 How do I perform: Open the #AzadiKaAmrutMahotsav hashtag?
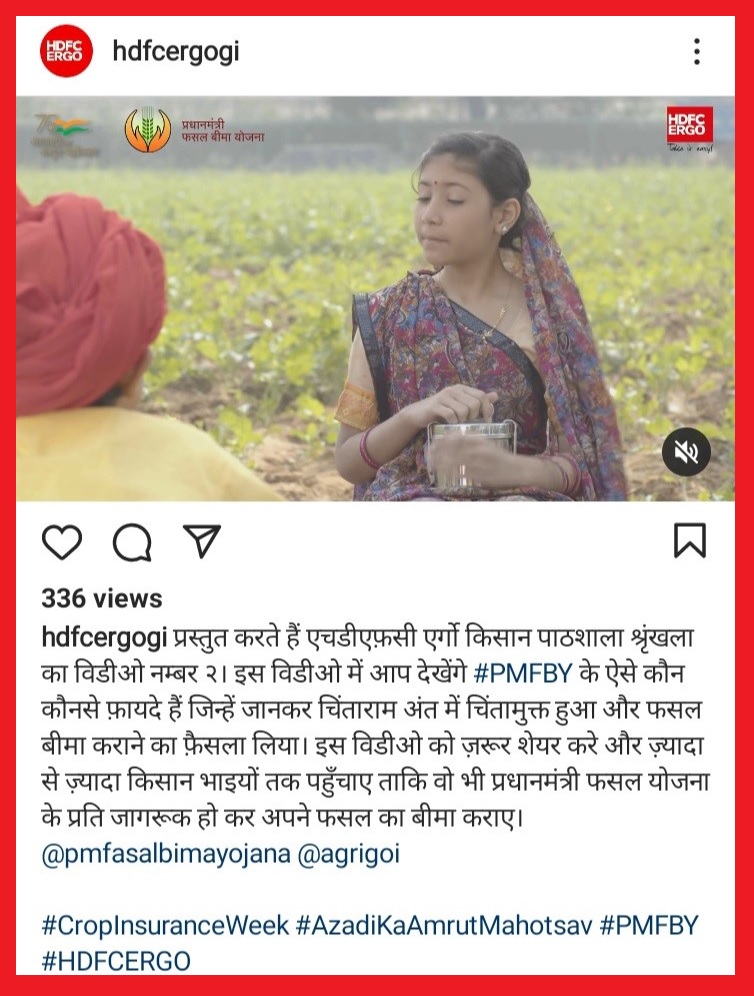444,925
